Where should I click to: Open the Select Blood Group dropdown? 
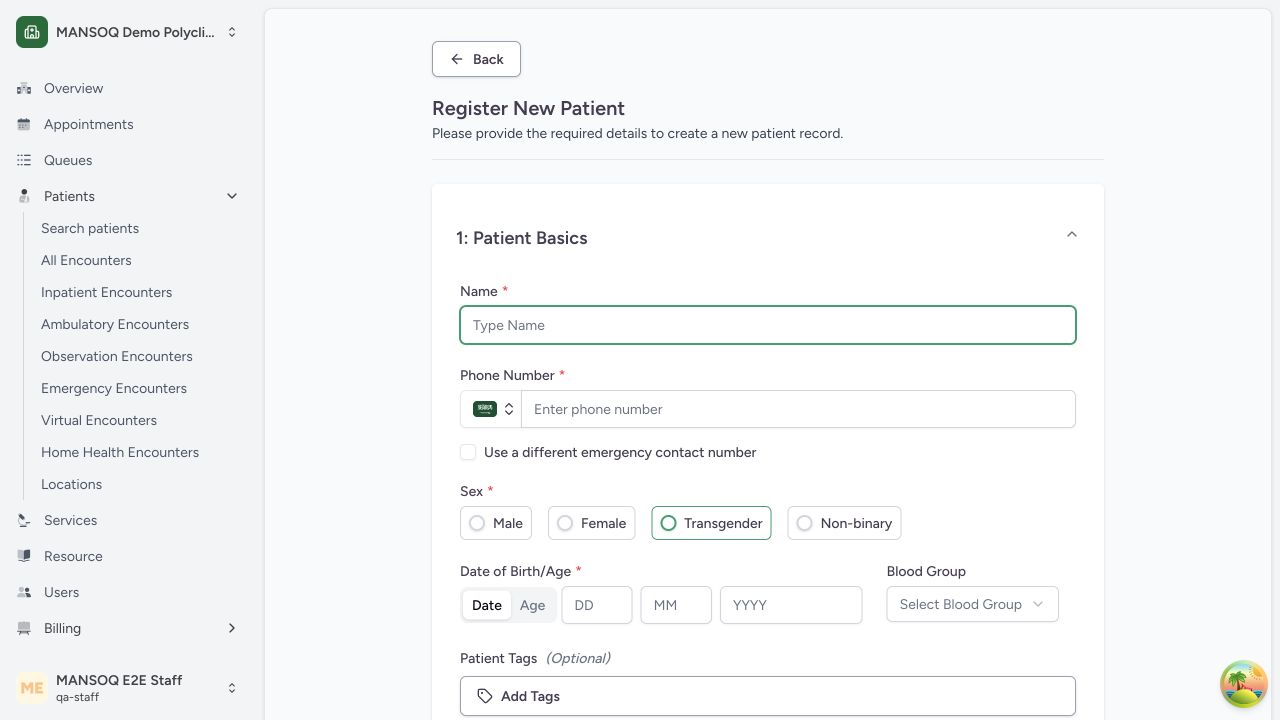coord(972,604)
